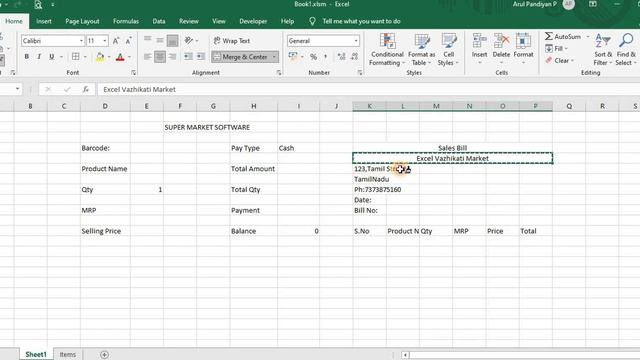Decrease cell indent
This screenshot has height=360, width=640.
(188, 57)
